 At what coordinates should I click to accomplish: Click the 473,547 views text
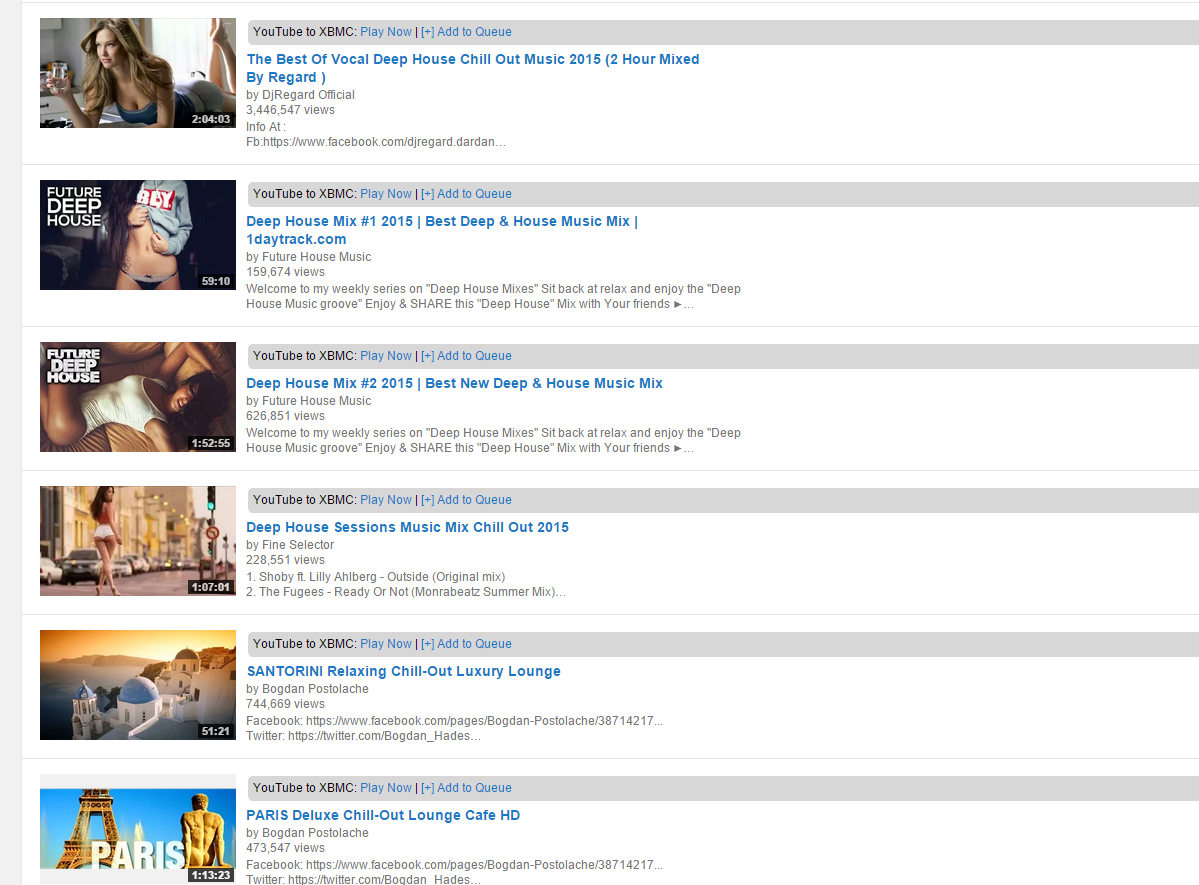pyautogui.click(x=285, y=848)
